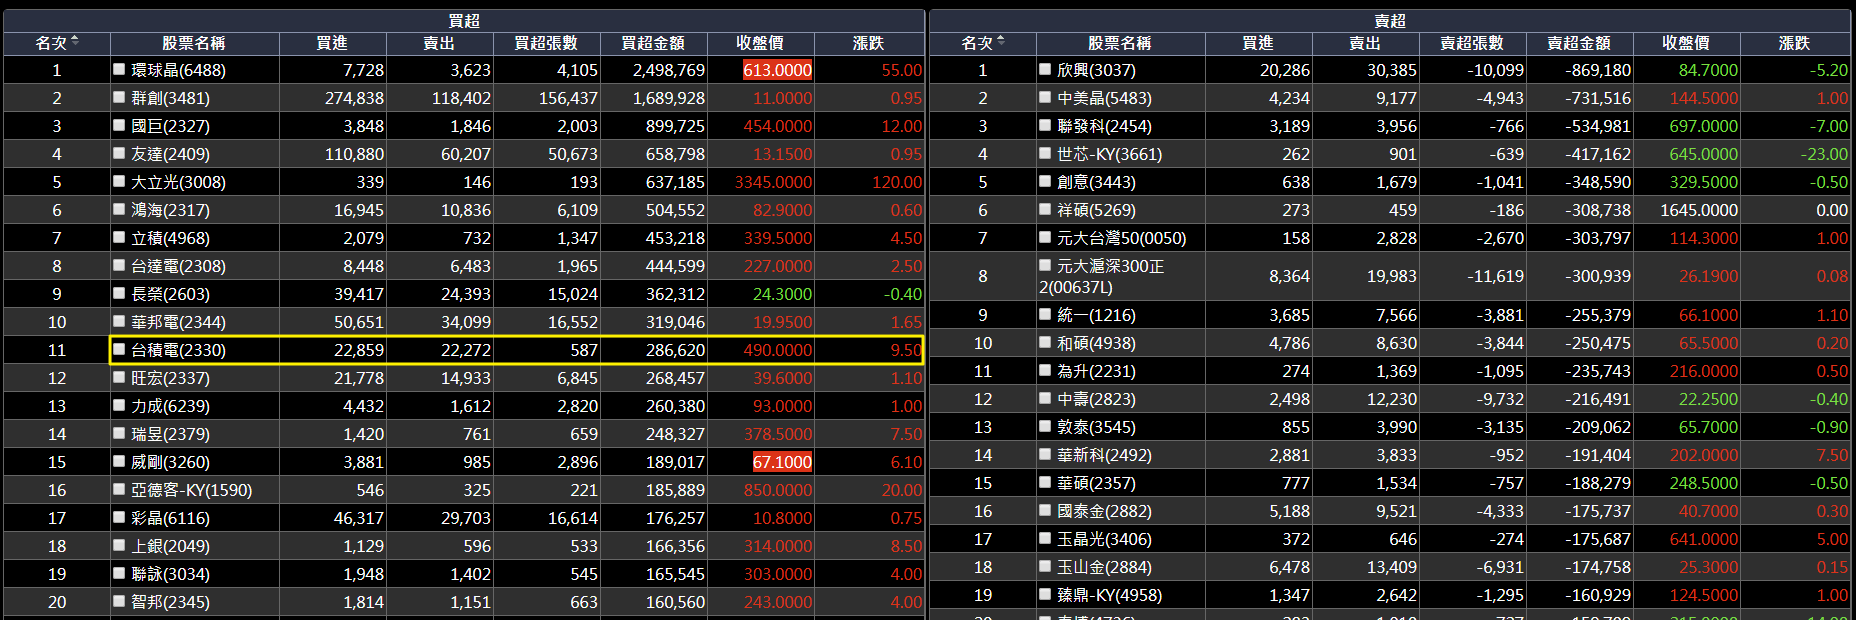
Task: Click the 買超張數 column header
Action: pyautogui.click(x=546, y=43)
